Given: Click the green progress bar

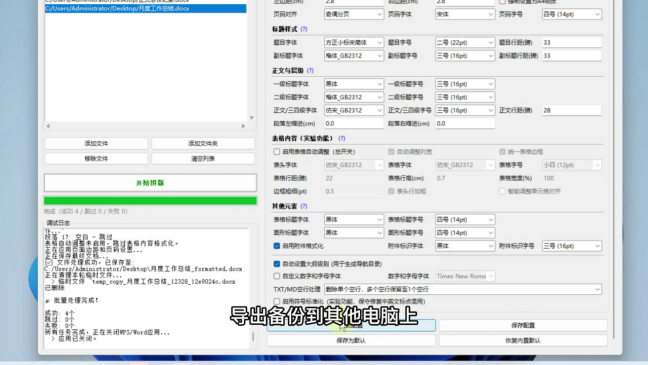Looking at the screenshot, I should click(150, 201).
